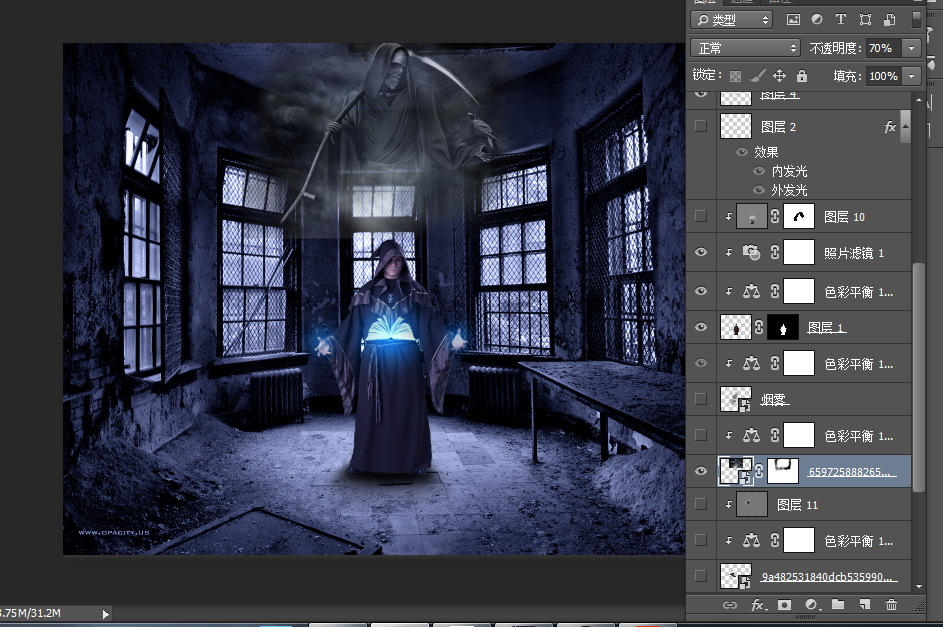Image resolution: width=943 pixels, height=627 pixels.
Task: Open the 类型 filter type dropdown
Action: pos(732,20)
